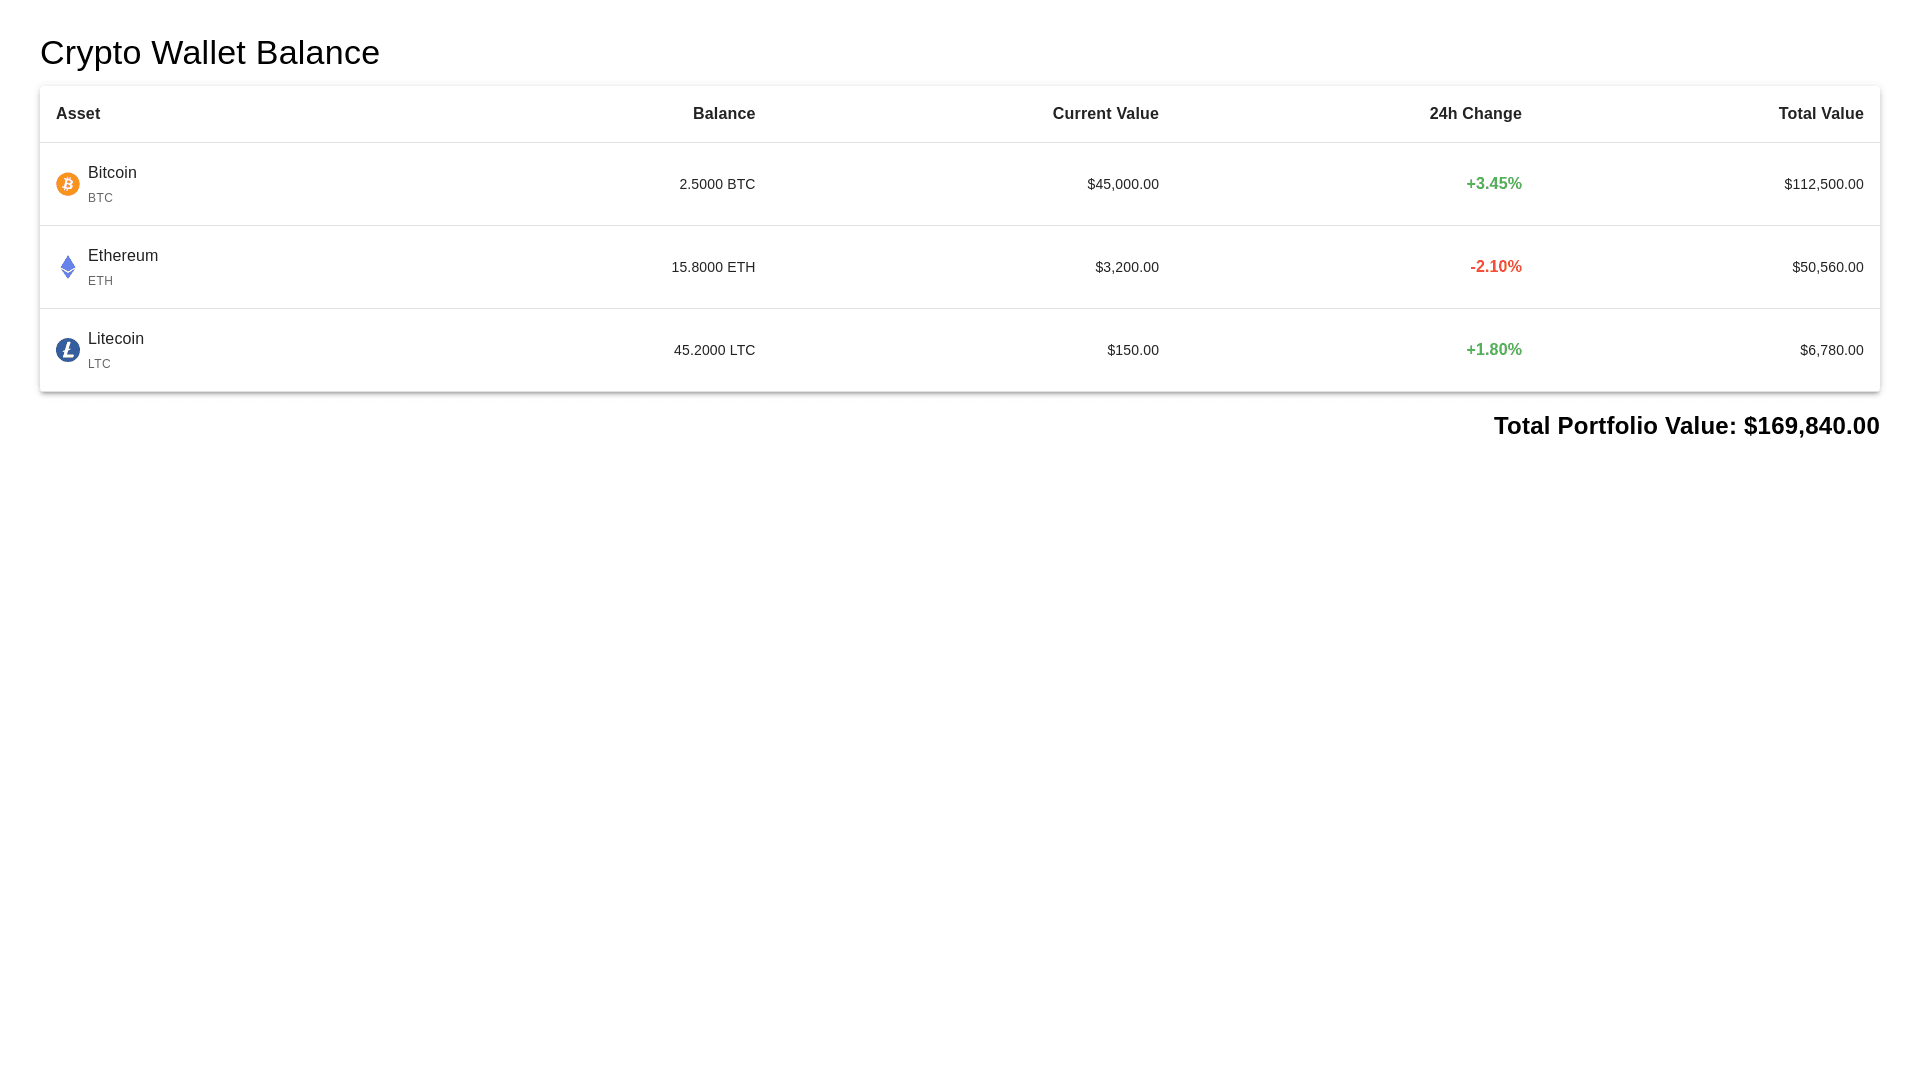Click the 15.8000 ETH balance cell
This screenshot has height=1080, width=1920.
pos(713,267)
